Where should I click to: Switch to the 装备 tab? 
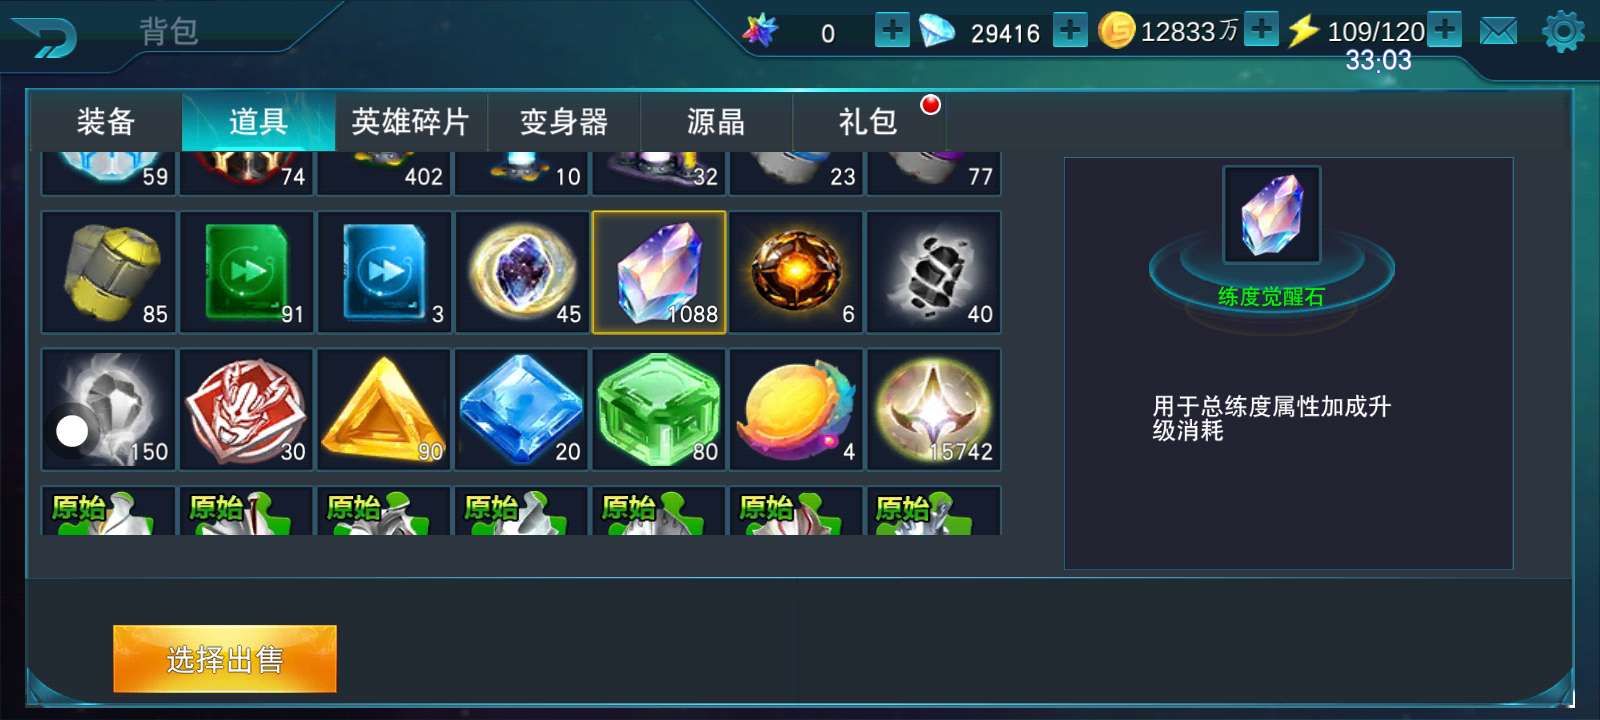[x=106, y=122]
